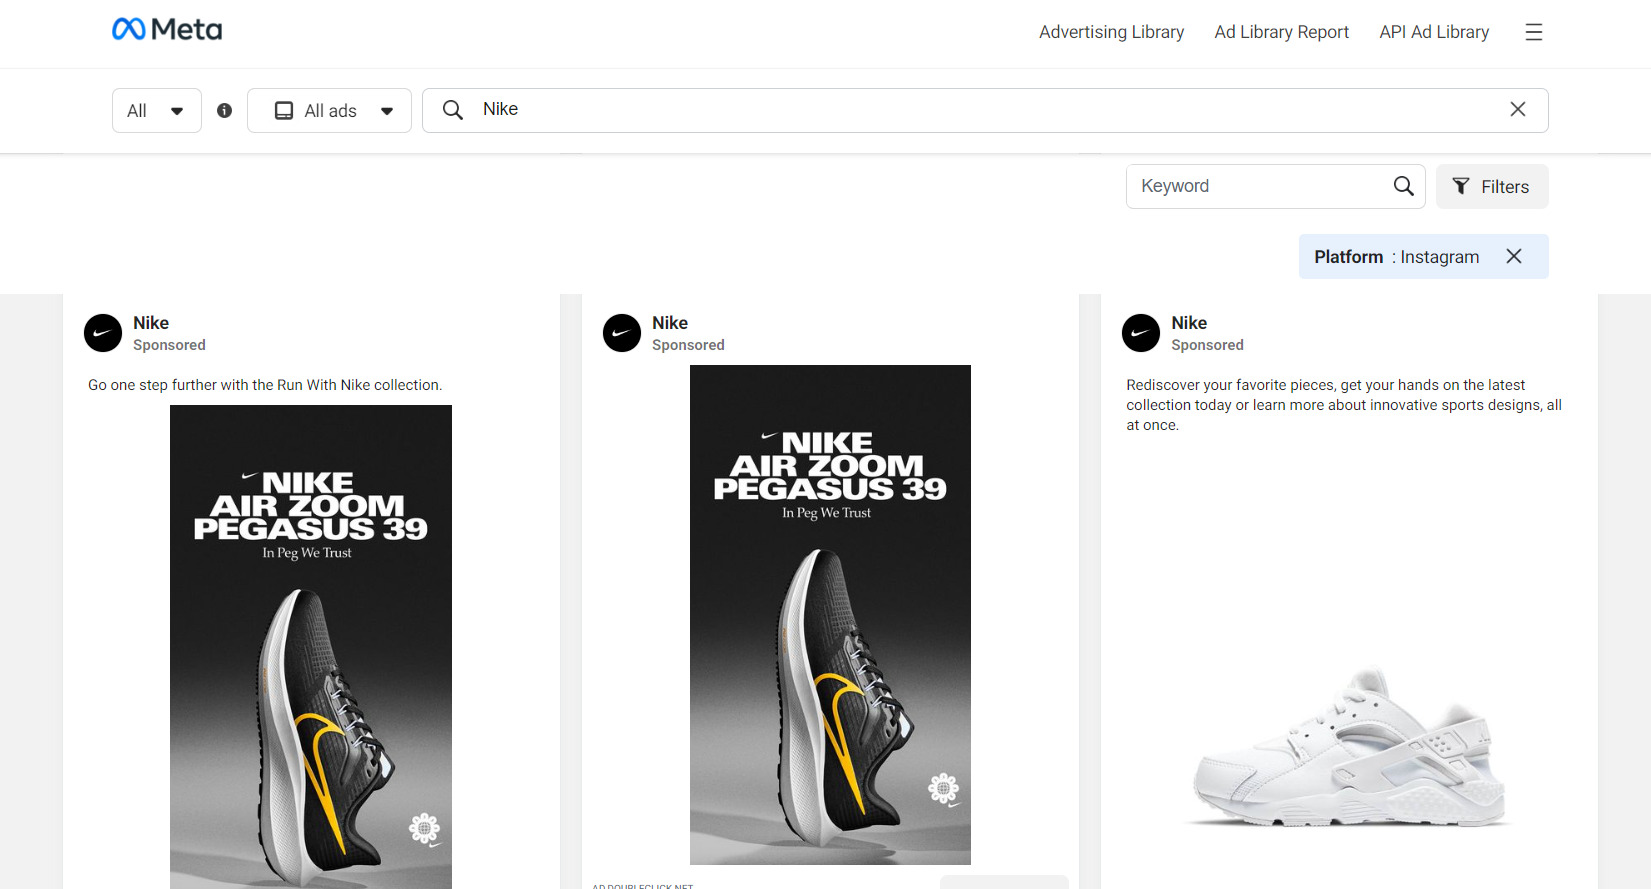
Task: Open the white Huarache shoe image
Action: 1349,748
